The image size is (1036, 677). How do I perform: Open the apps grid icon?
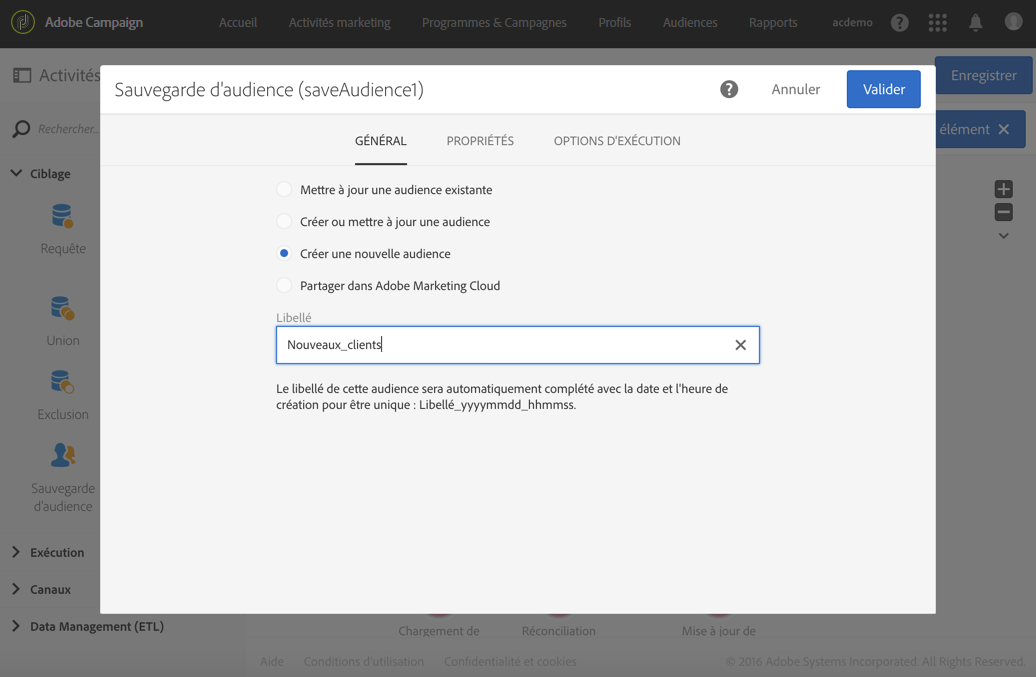click(937, 22)
